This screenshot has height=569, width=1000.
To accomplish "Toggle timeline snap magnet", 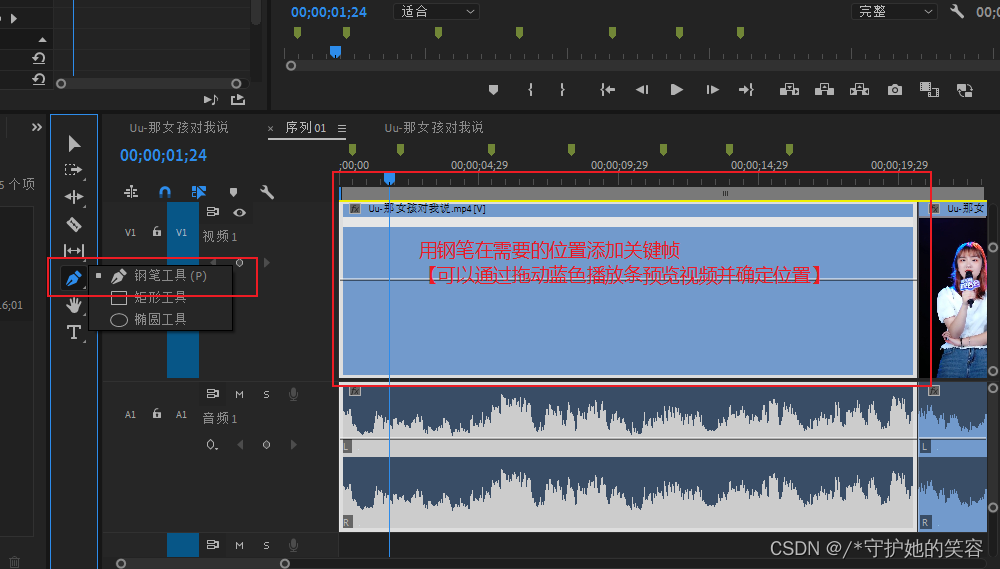I will pyautogui.click(x=165, y=192).
